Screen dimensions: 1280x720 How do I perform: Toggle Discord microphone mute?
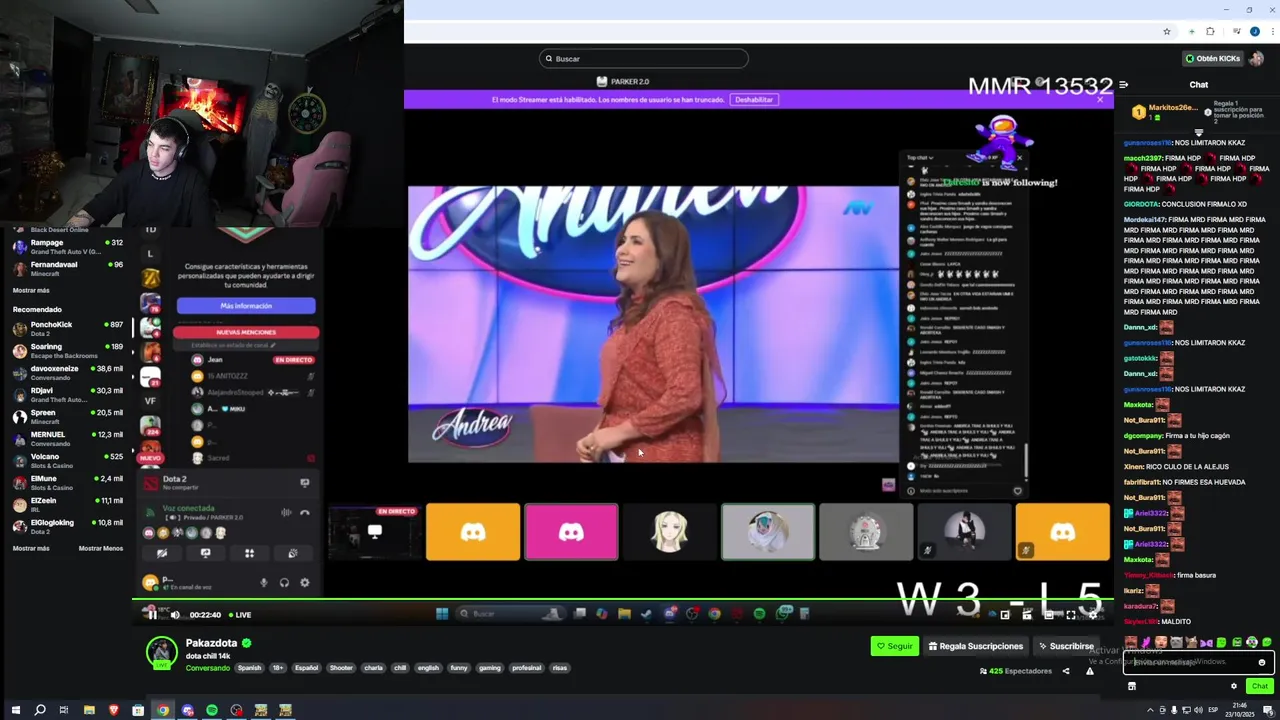264,583
